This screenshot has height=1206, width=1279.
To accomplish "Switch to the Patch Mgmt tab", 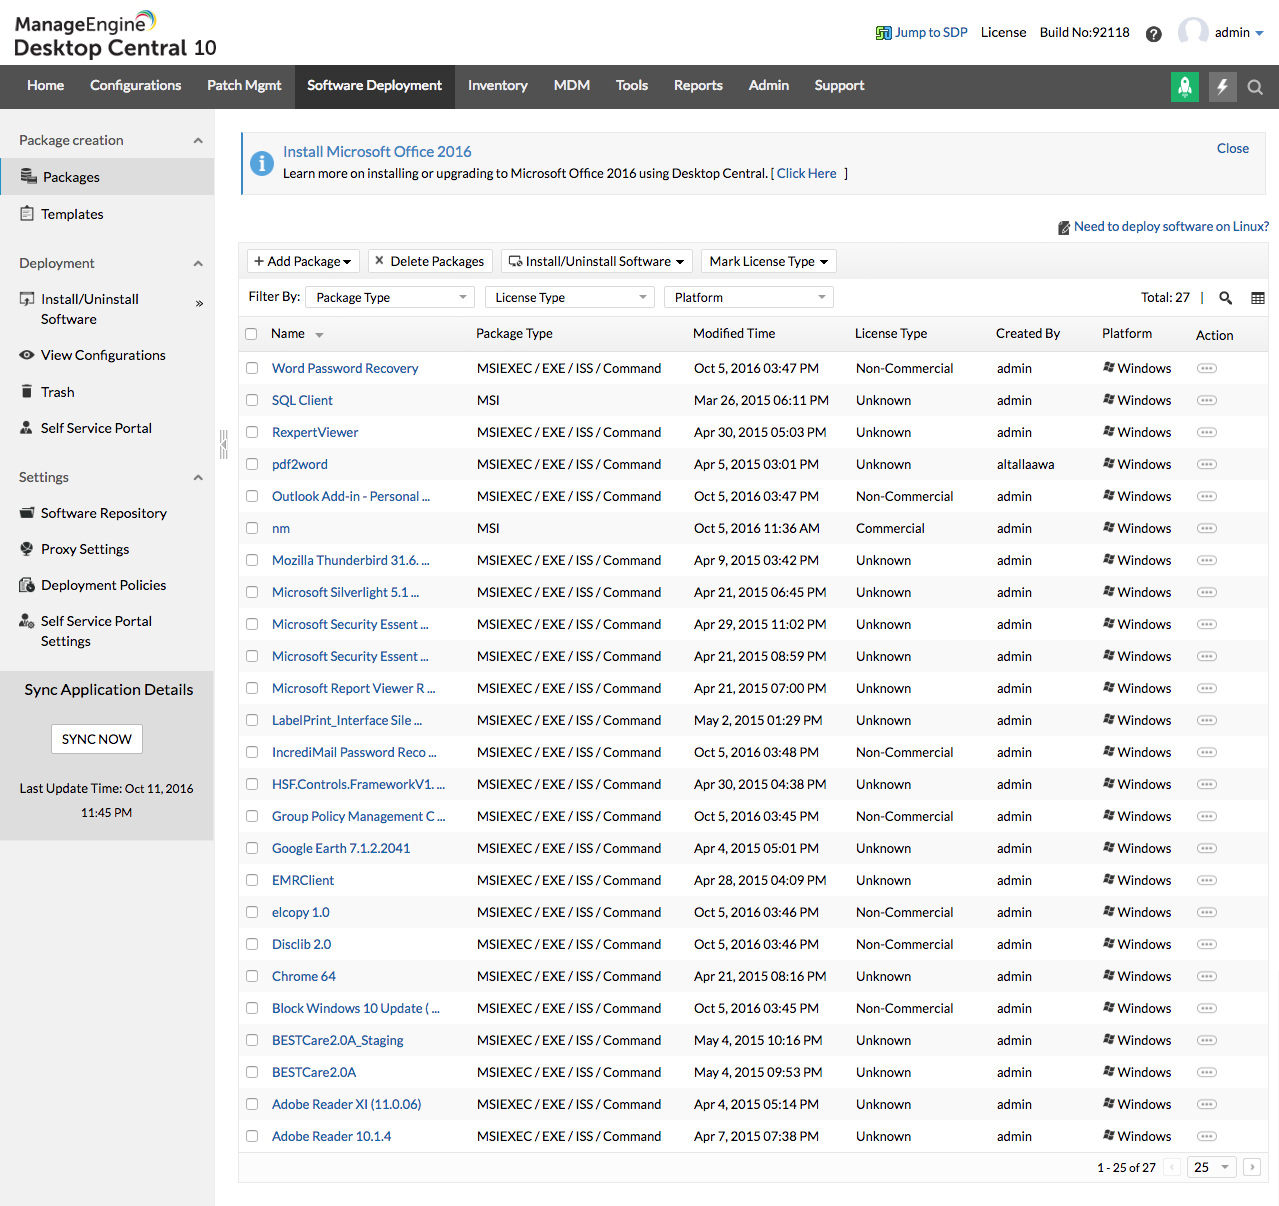I will (244, 86).
